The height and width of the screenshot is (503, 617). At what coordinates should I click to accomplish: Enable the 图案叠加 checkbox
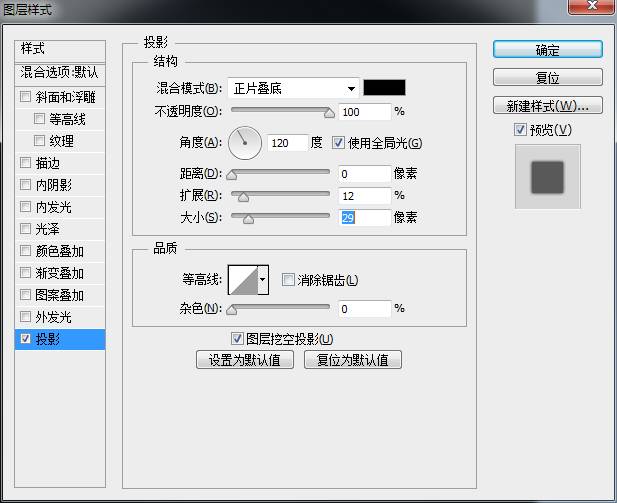pyautogui.click(x=25, y=295)
